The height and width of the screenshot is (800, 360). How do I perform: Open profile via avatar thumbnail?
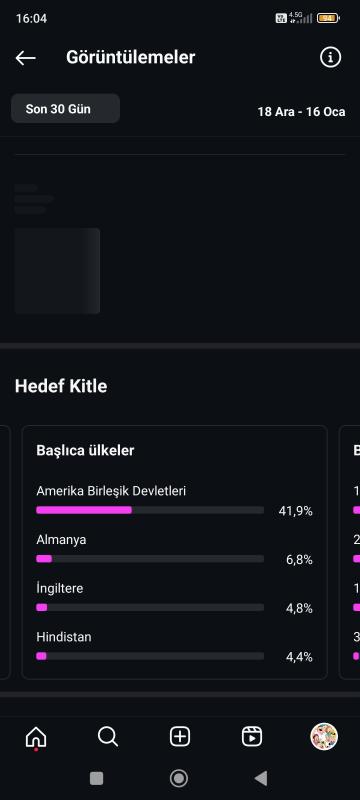click(324, 737)
